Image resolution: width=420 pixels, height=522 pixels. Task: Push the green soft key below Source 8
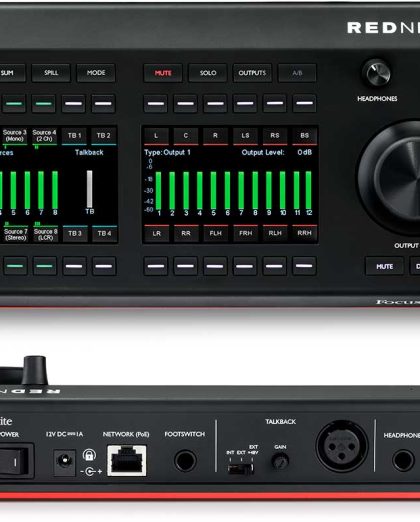(45, 266)
